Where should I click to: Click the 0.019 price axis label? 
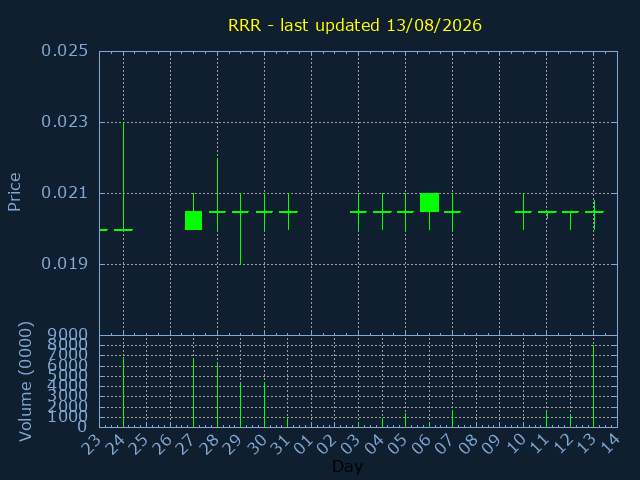(x=64, y=264)
